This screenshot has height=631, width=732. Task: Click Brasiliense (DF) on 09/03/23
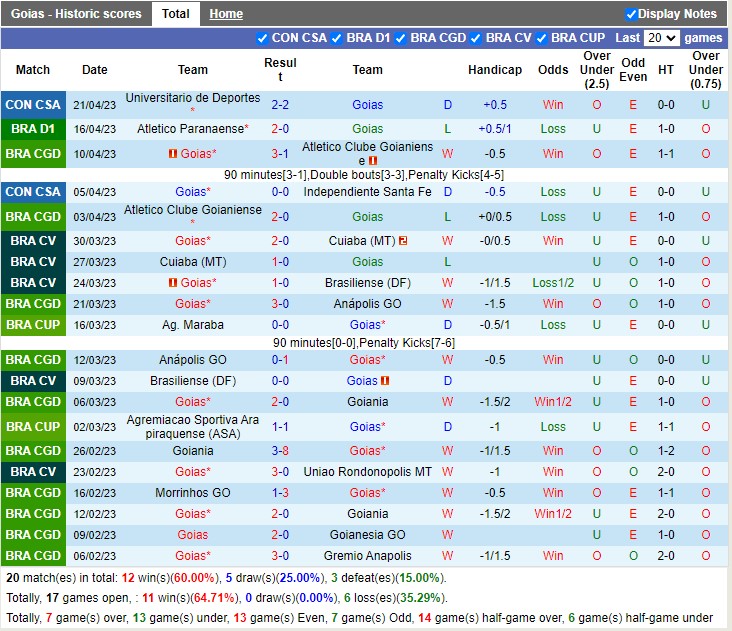pos(193,381)
